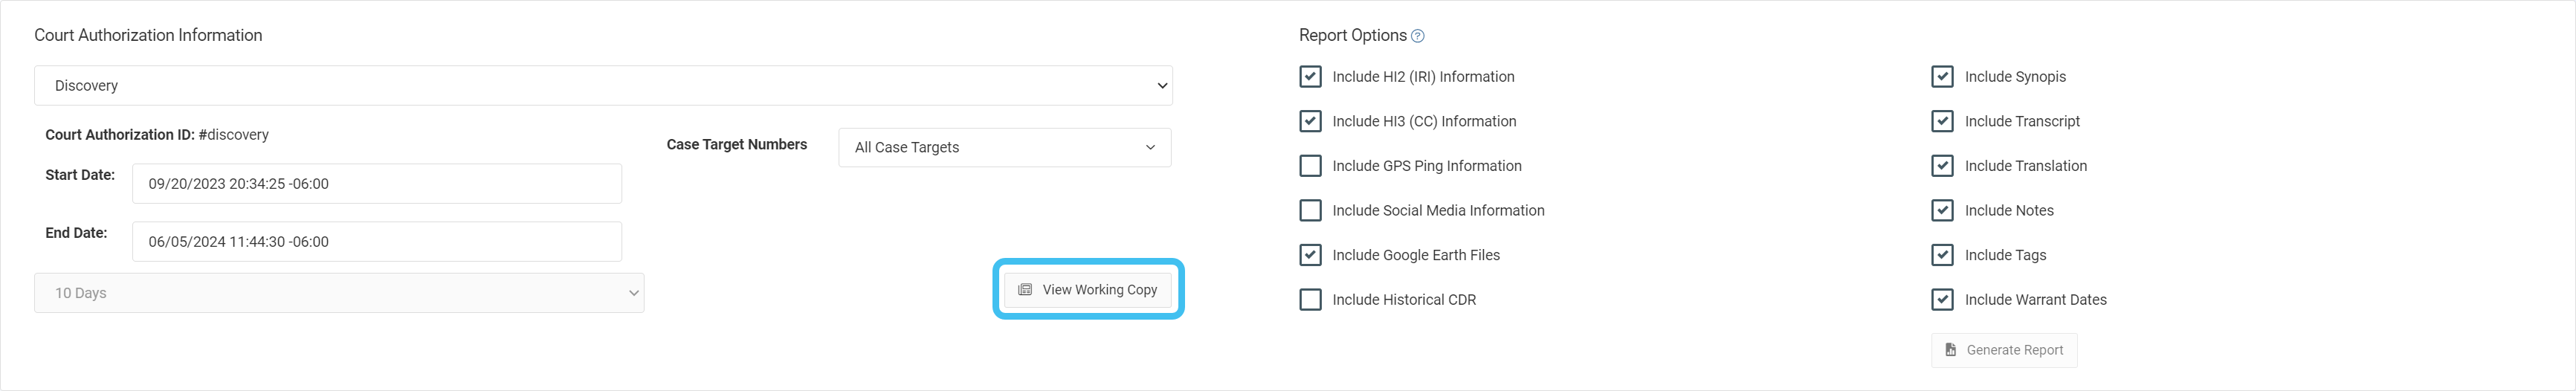Open the 10 Days duration dropdown
Viewport: 2576px width, 391px height.
pyautogui.click(x=339, y=293)
